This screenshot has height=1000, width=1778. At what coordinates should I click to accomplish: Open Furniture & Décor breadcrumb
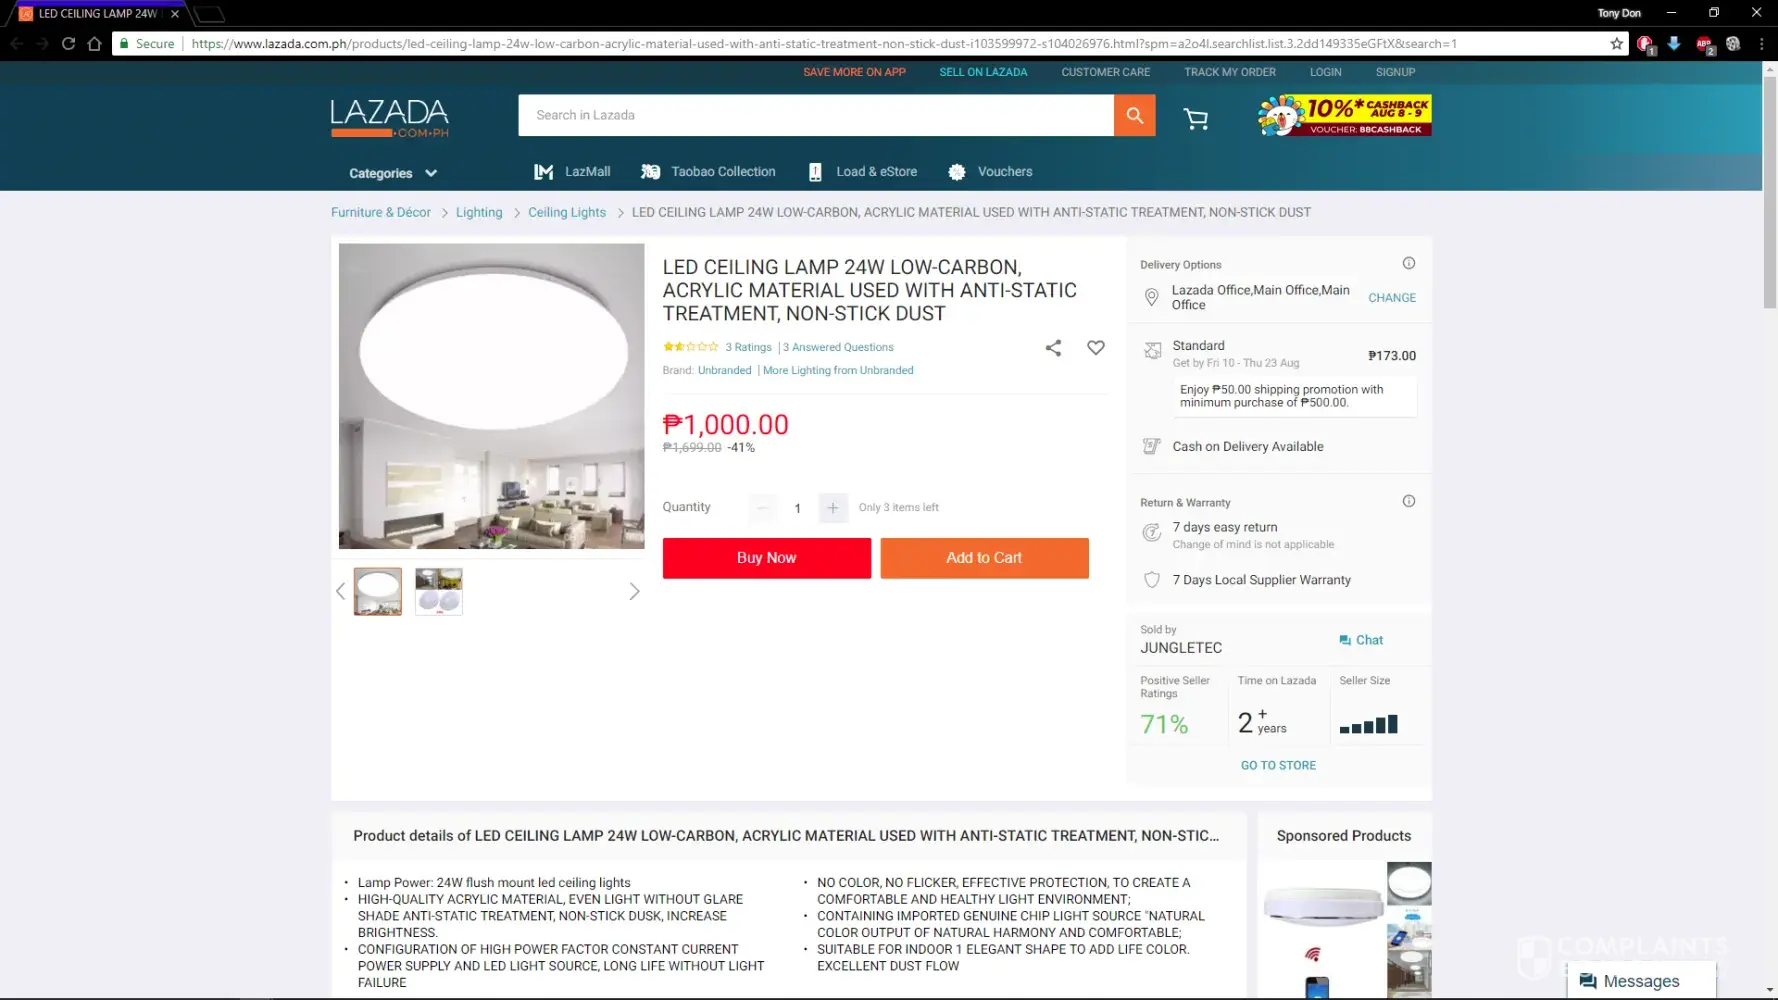(381, 212)
